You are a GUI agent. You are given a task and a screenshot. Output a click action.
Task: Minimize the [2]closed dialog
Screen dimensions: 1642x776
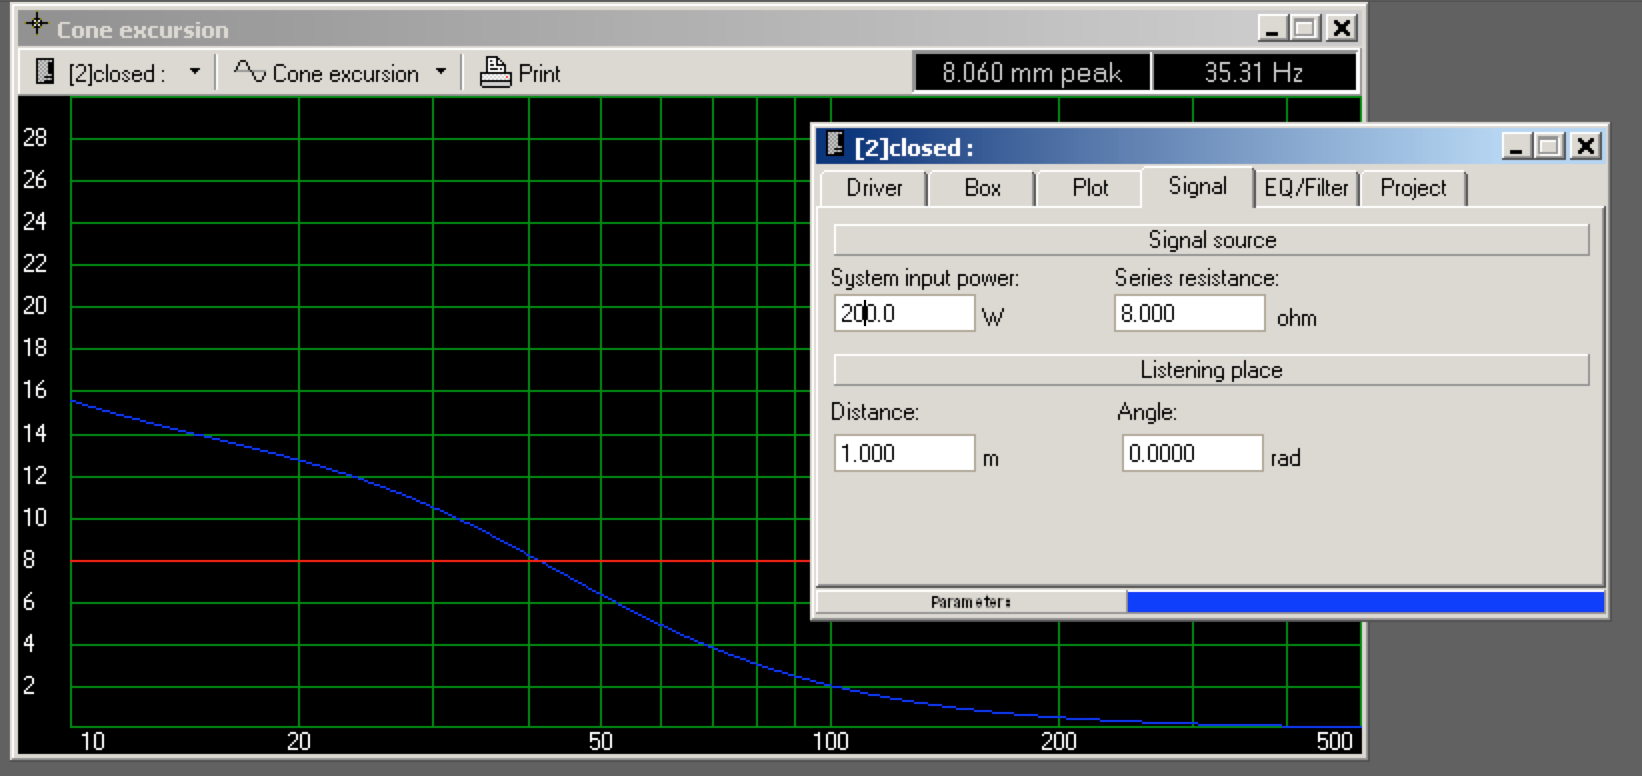tap(1516, 147)
